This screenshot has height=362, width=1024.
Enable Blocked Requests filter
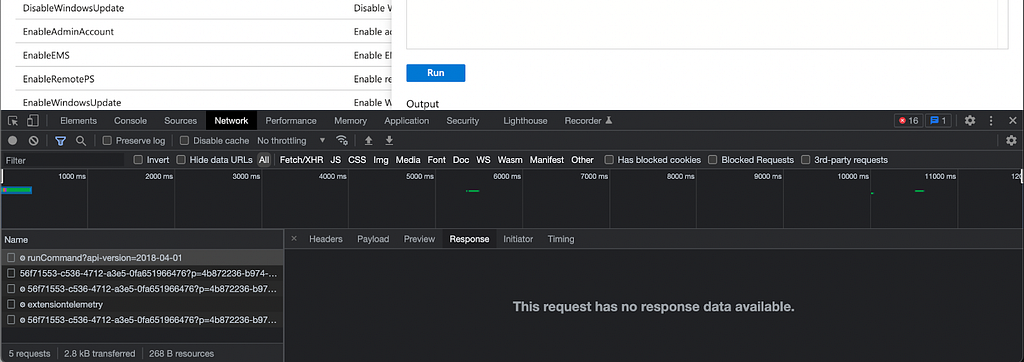click(712, 160)
